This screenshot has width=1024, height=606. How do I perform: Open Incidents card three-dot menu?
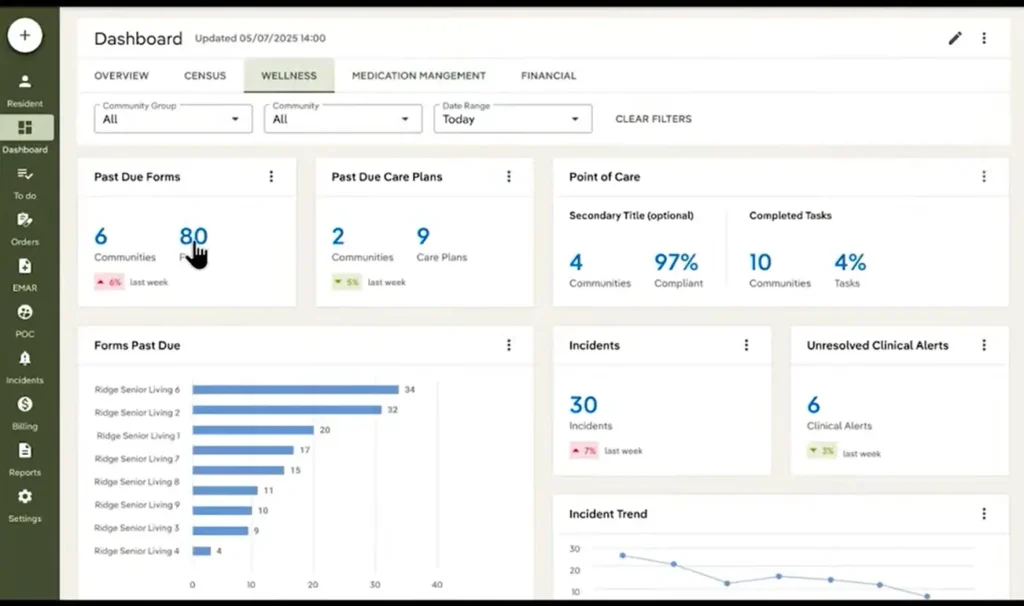746,345
